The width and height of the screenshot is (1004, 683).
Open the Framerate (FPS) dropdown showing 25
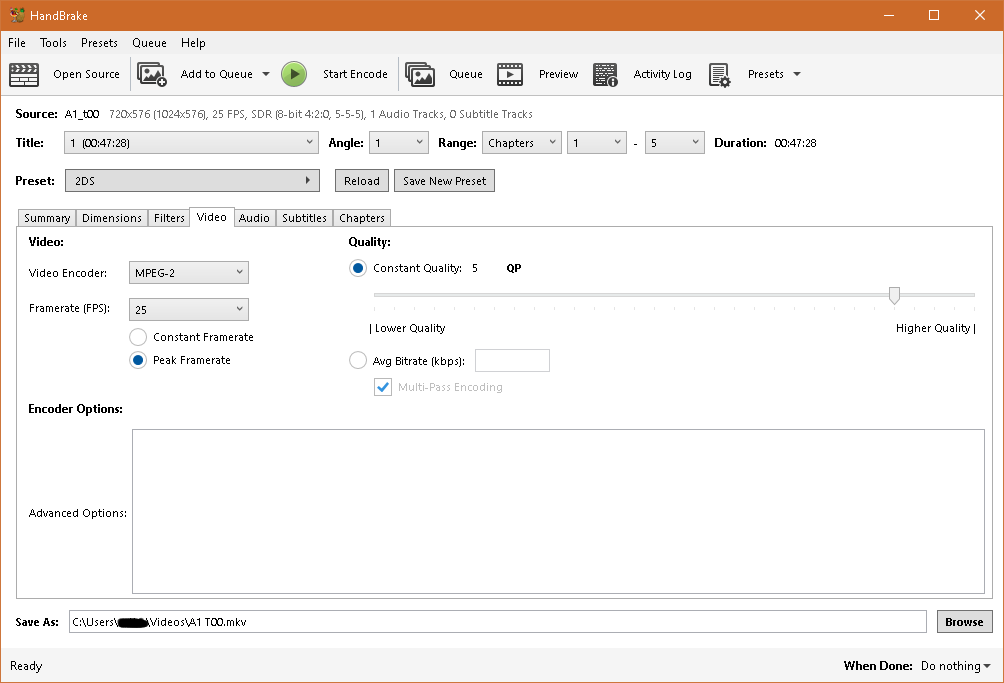coord(188,310)
